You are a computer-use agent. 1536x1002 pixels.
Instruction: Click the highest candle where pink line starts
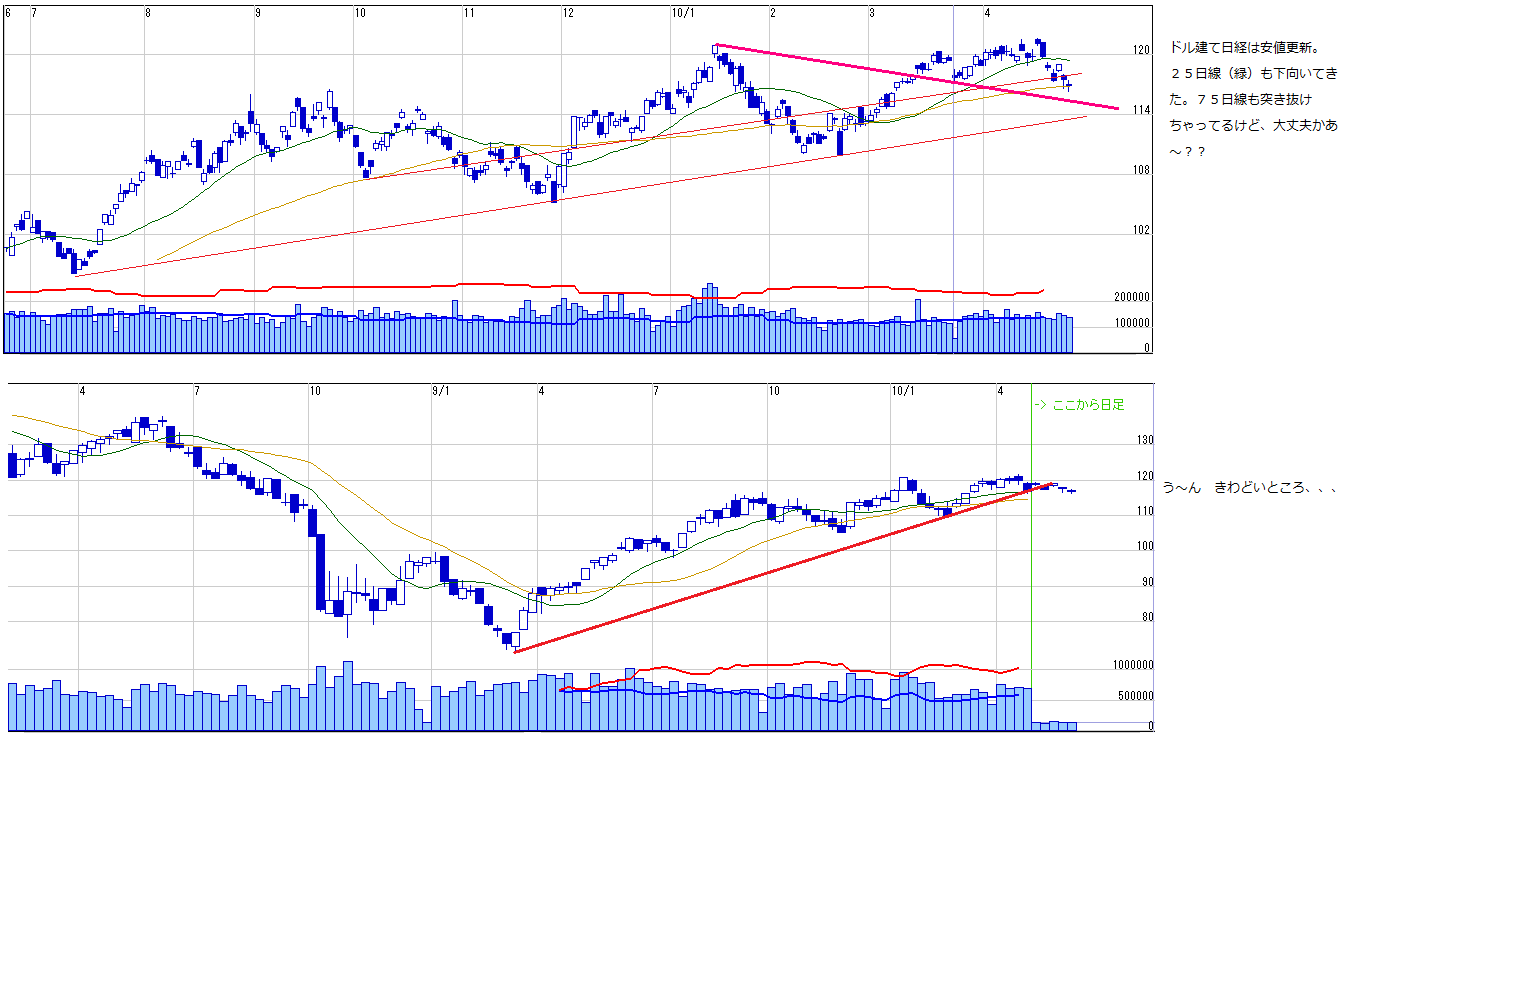tap(716, 48)
